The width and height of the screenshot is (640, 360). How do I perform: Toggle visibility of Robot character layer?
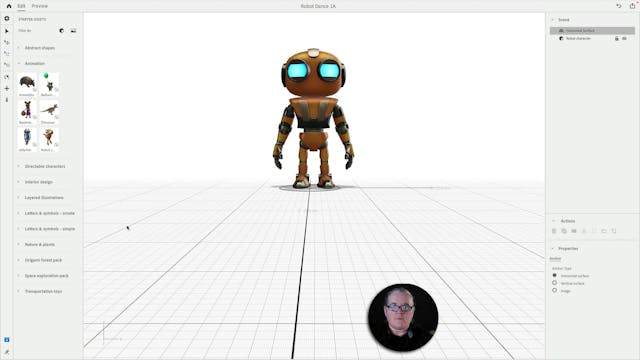point(624,38)
